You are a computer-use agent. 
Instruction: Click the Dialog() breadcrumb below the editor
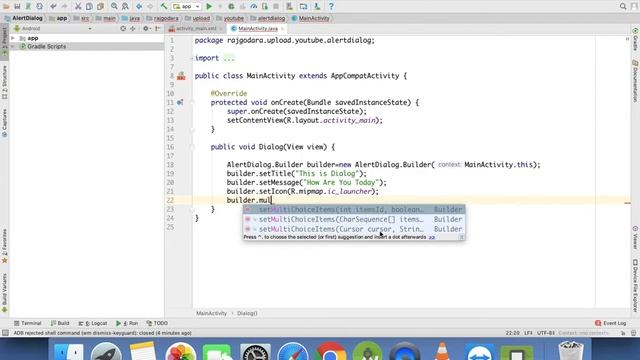pyautogui.click(x=247, y=313)
